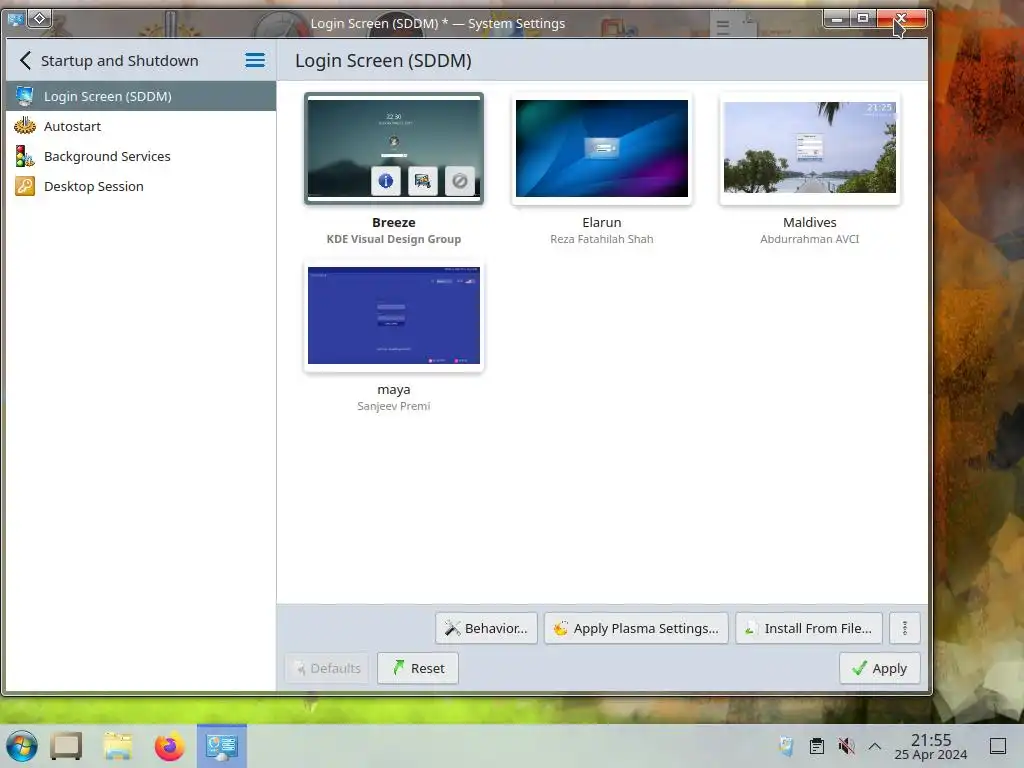The width and height of the screenshot is (1024, 768).
Task: Expand hidden system tray icons
Action: coord(875,746)
